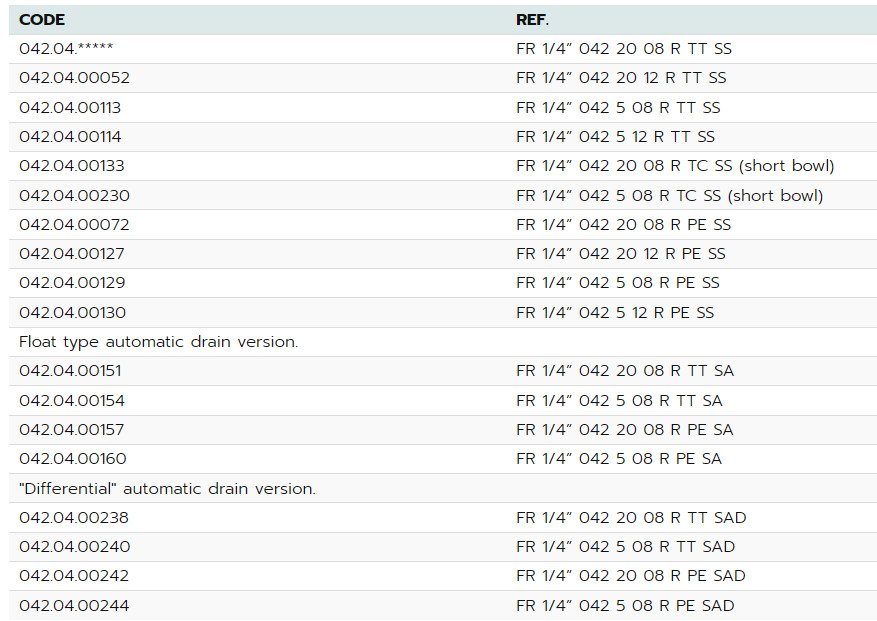
Task: Click the "Differential" automatic drain version heading
Action: click(x=167, y=488)
